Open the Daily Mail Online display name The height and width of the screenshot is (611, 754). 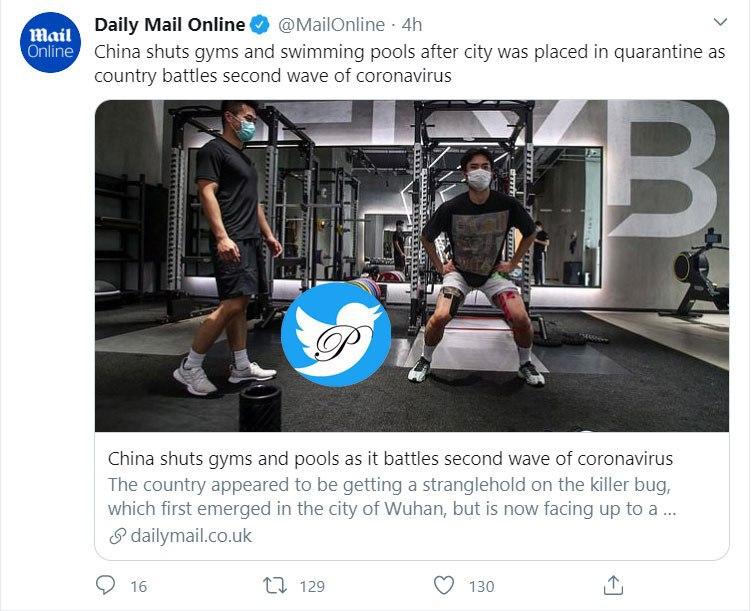click(169, 24)
